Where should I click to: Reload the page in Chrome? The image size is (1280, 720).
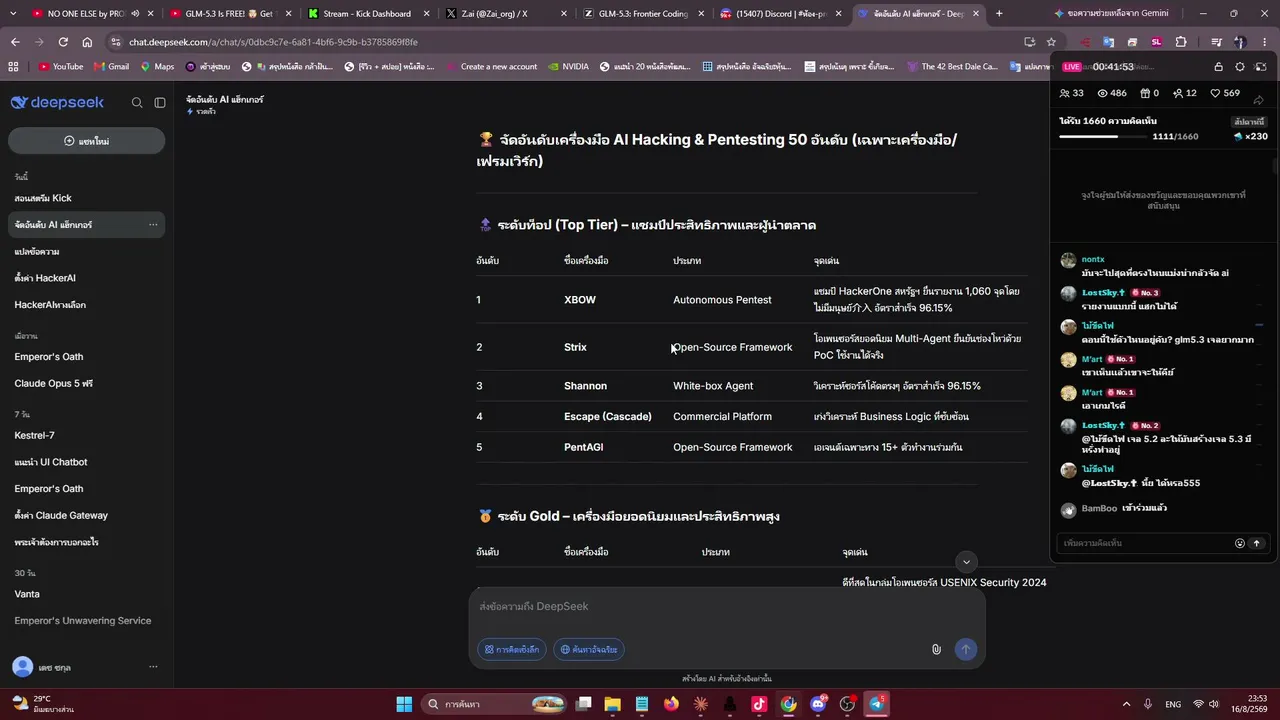point(63,42)
